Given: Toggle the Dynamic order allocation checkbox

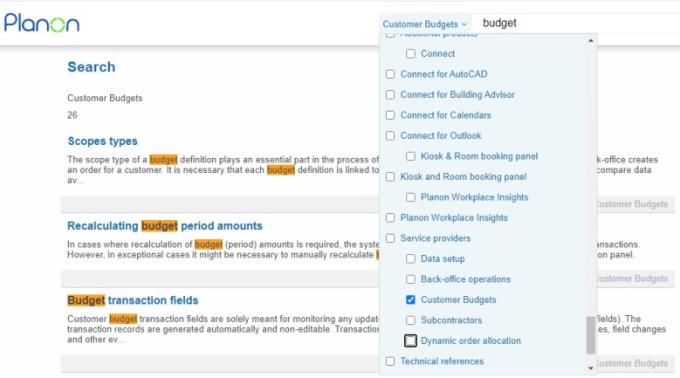Looking at the screenshot, I should tap(410, 341).
